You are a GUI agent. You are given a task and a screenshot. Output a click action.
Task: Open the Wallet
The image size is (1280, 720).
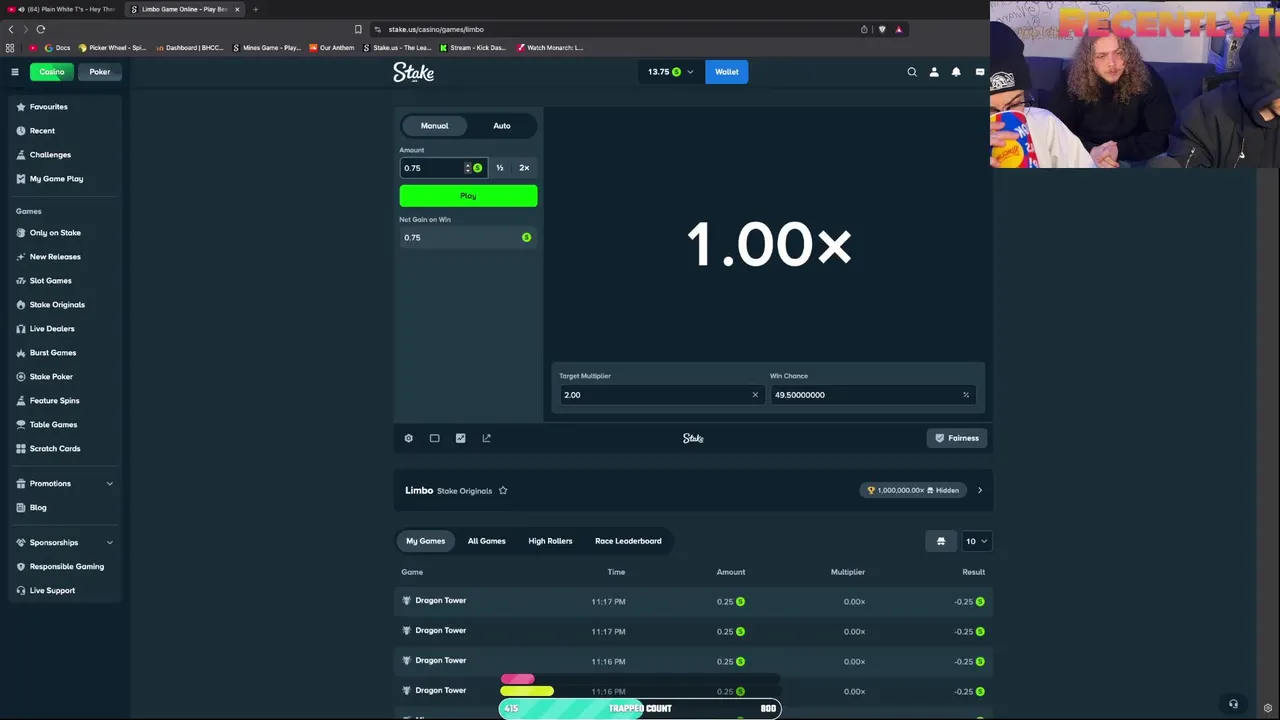727,72
